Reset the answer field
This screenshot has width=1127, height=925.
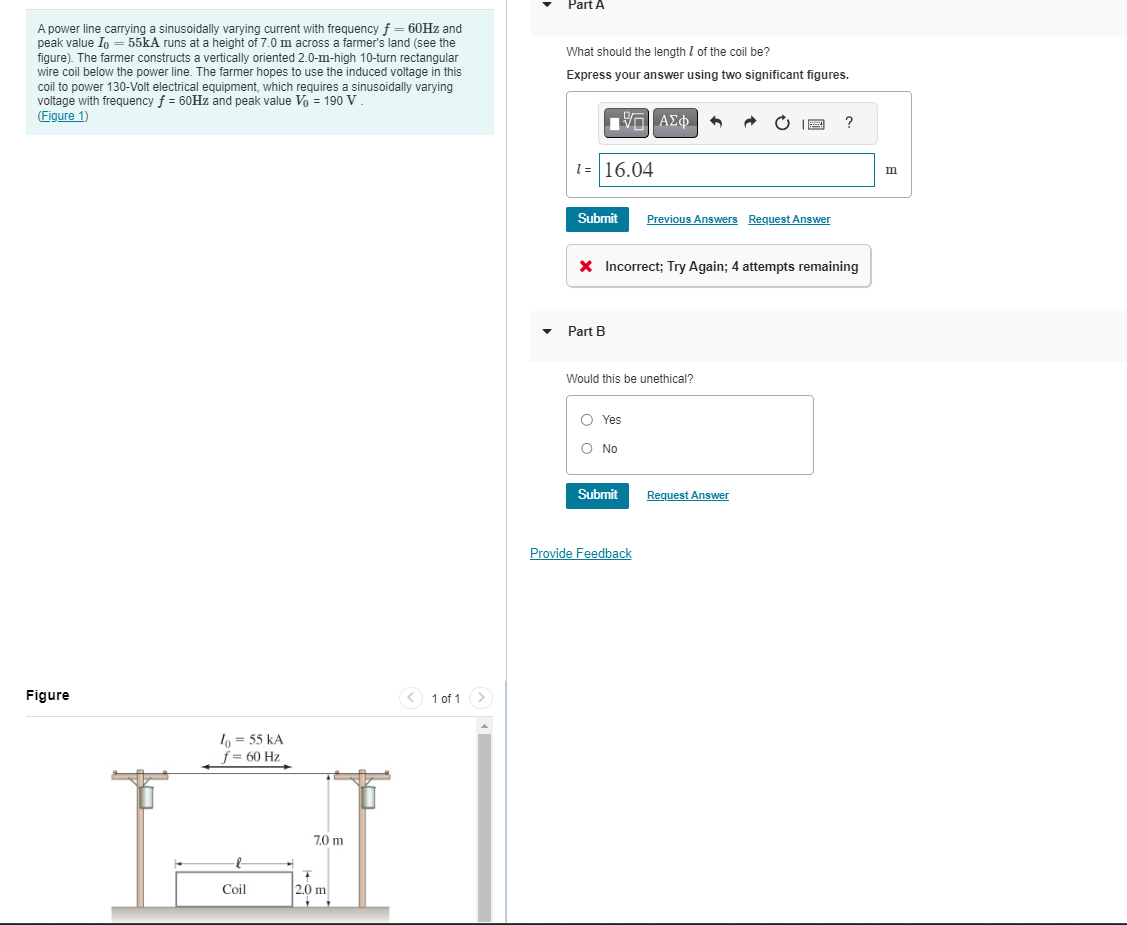783,123
